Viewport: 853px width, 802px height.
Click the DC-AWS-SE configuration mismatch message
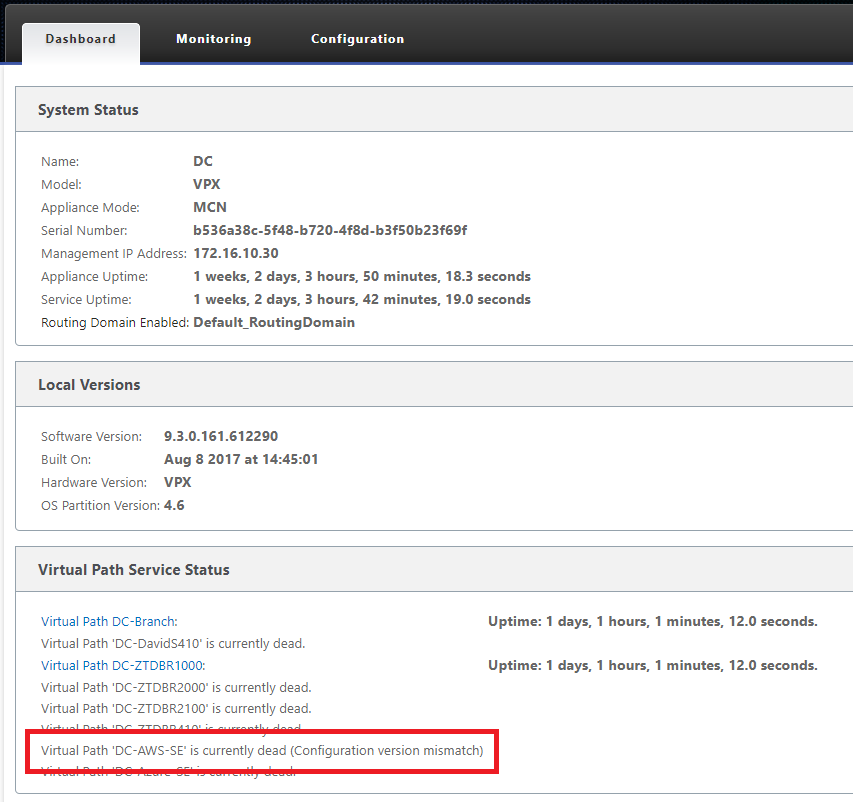[262, 751]
